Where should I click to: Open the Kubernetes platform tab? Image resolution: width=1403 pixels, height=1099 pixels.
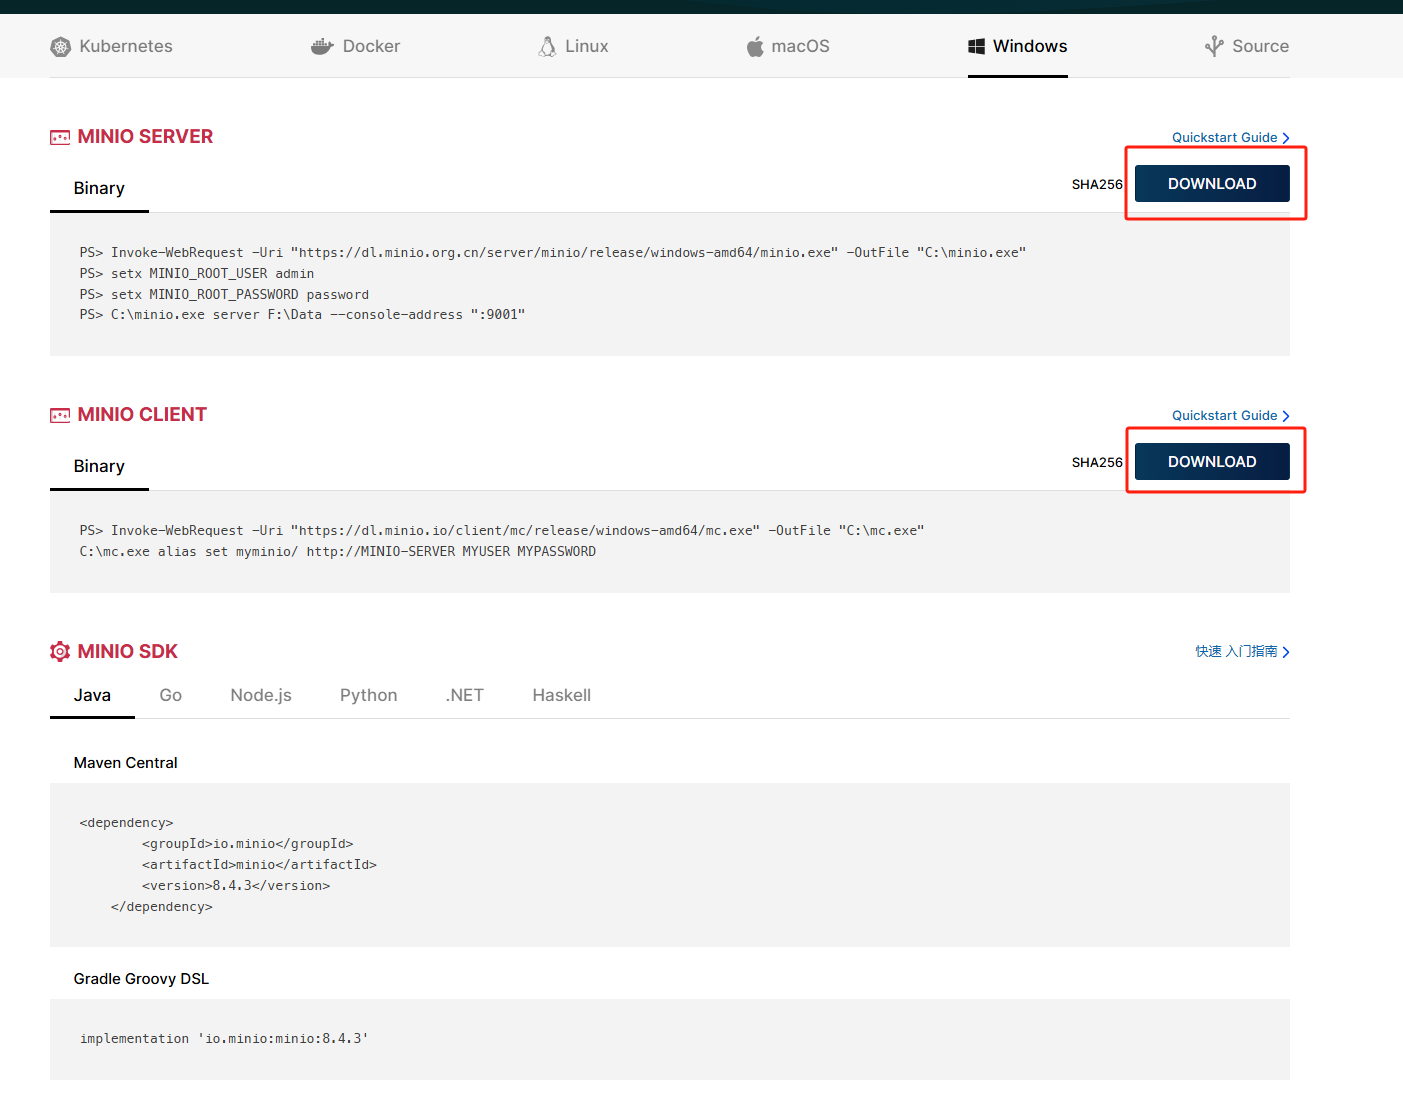(x=111, y=46)
